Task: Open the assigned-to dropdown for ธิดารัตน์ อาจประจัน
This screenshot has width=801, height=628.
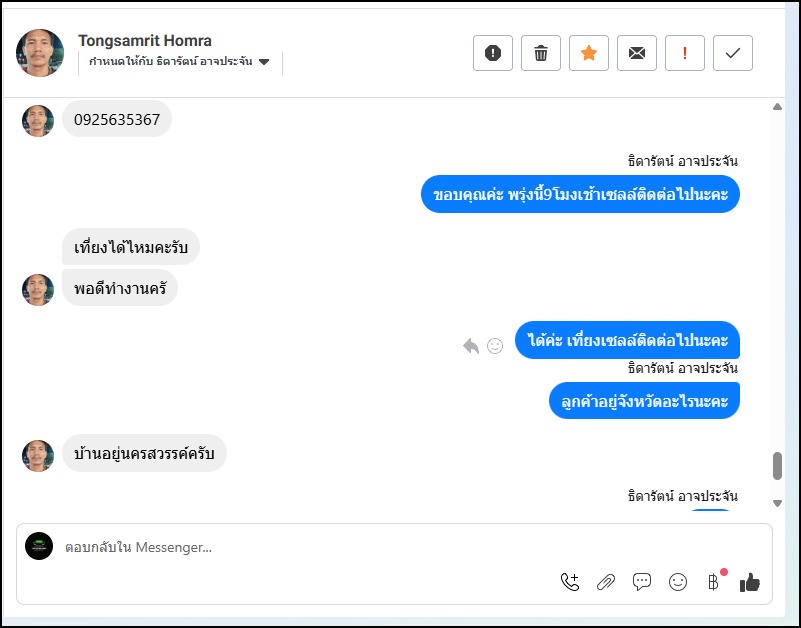Action: (264, 62)
